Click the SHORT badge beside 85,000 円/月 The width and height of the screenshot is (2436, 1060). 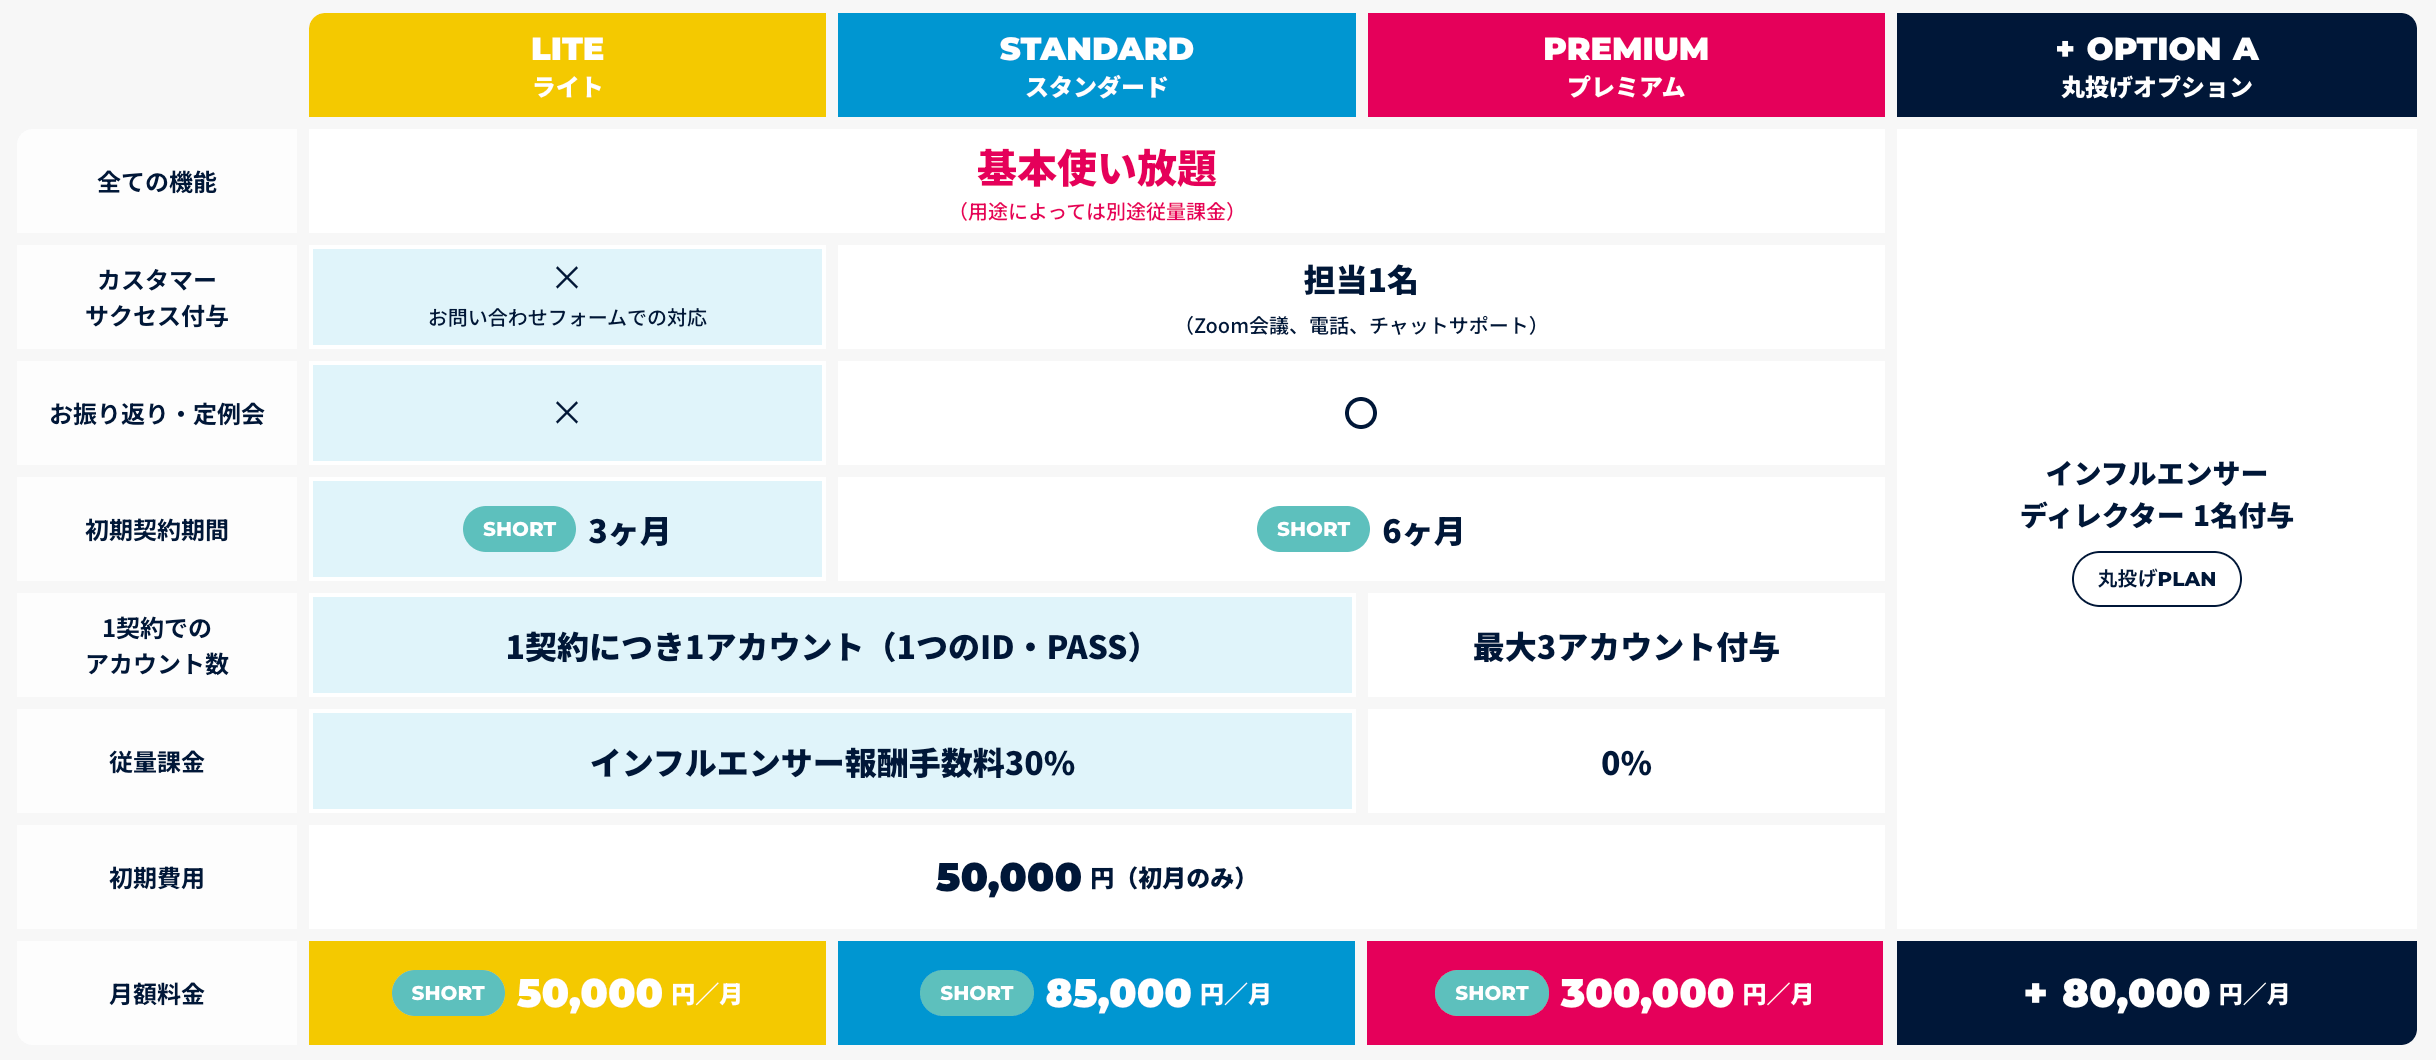point(976,993)
